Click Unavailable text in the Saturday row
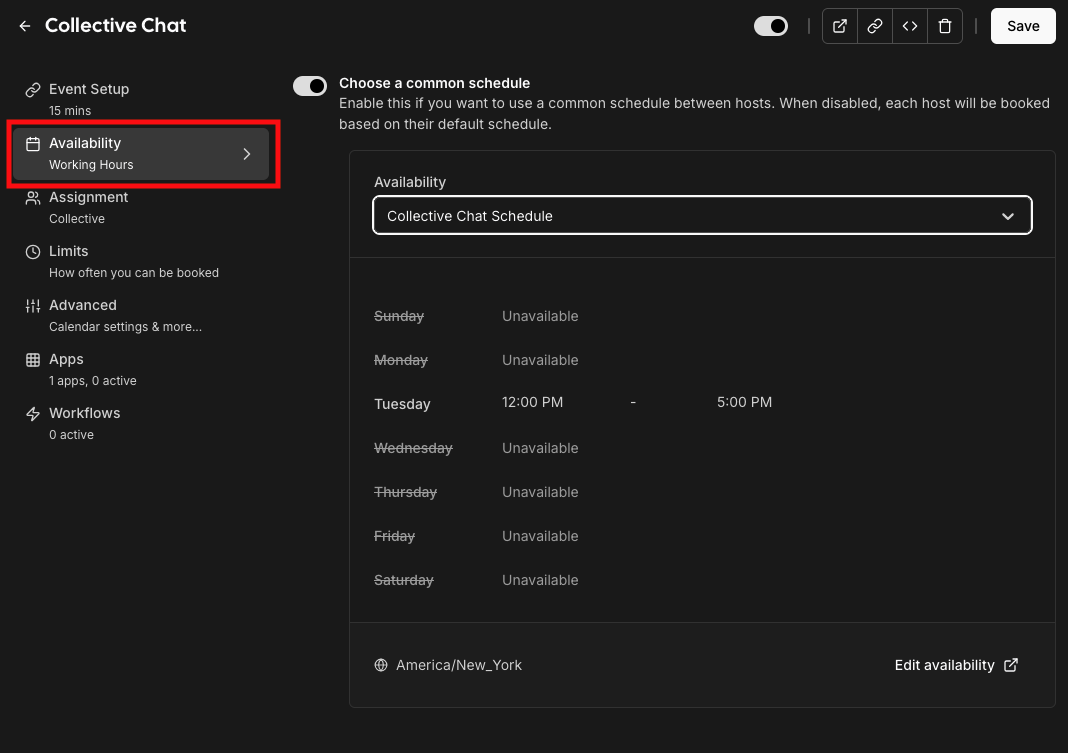Image resolution: width=1068 pixels, height=753 pixels. click(x=540, y=580)
